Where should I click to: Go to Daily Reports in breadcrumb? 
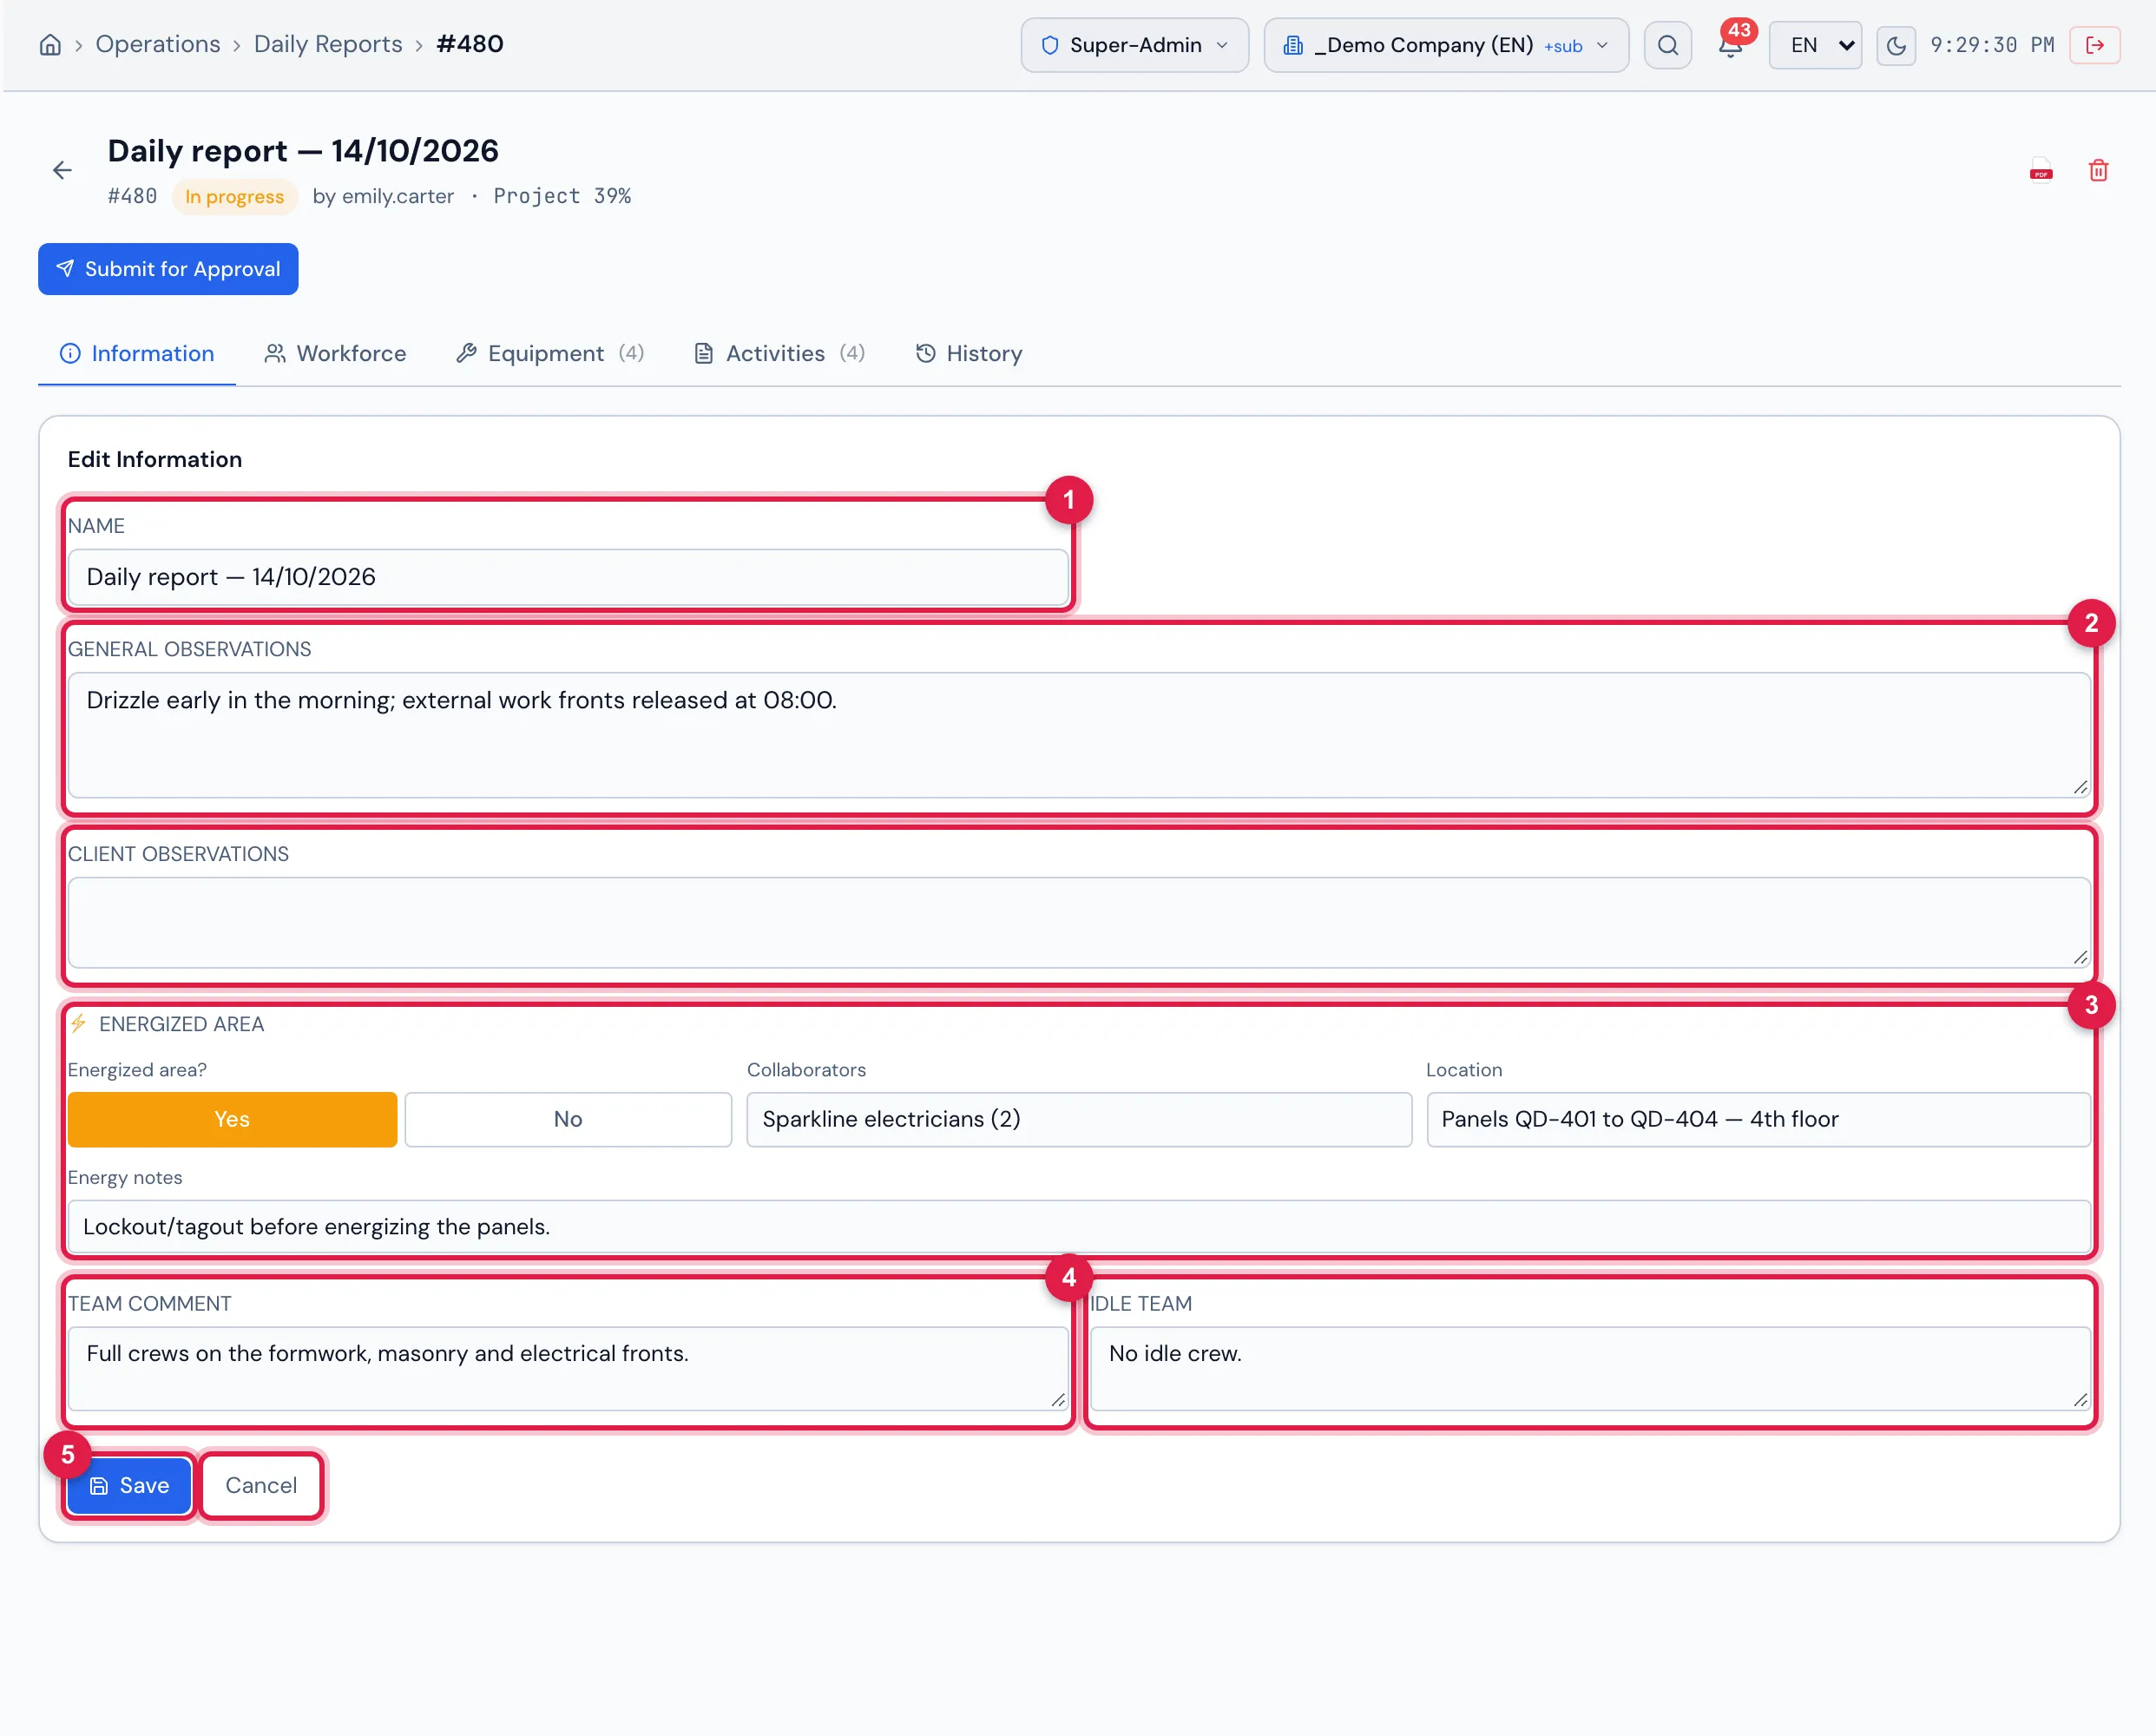pyautogui.click(x=328, y=44)
